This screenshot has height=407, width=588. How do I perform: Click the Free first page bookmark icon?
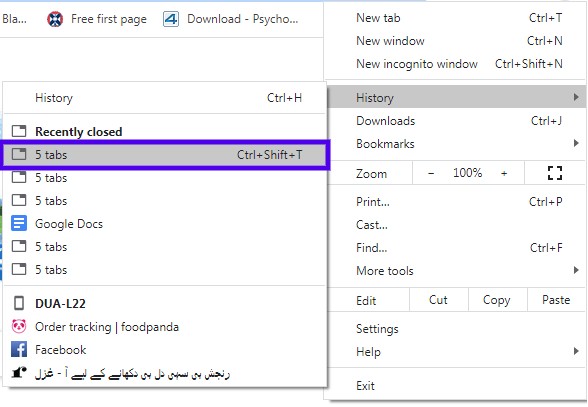(55, 19)
